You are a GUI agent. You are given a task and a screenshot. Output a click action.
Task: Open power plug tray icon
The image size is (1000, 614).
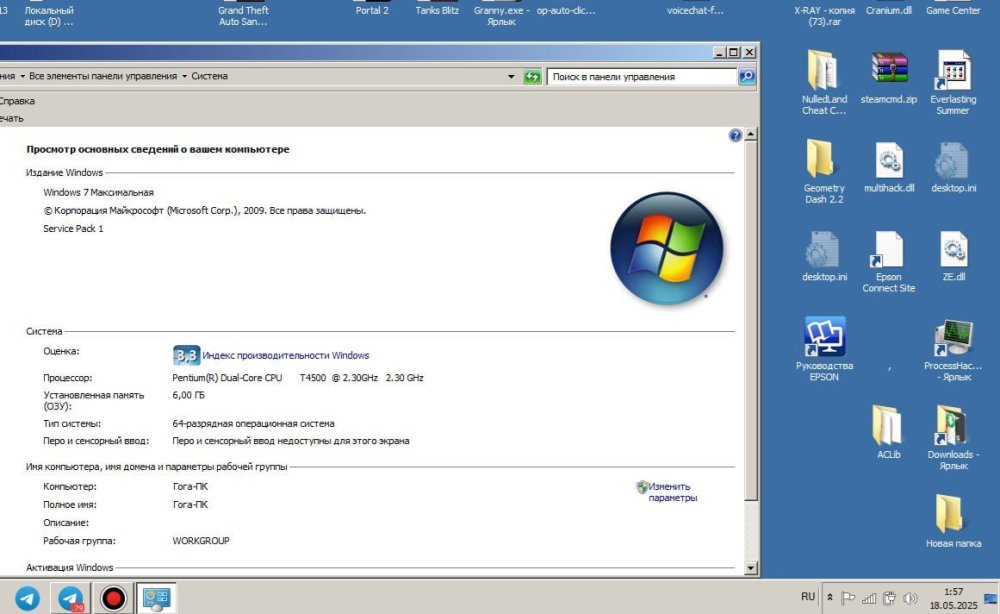pos(889,598)
